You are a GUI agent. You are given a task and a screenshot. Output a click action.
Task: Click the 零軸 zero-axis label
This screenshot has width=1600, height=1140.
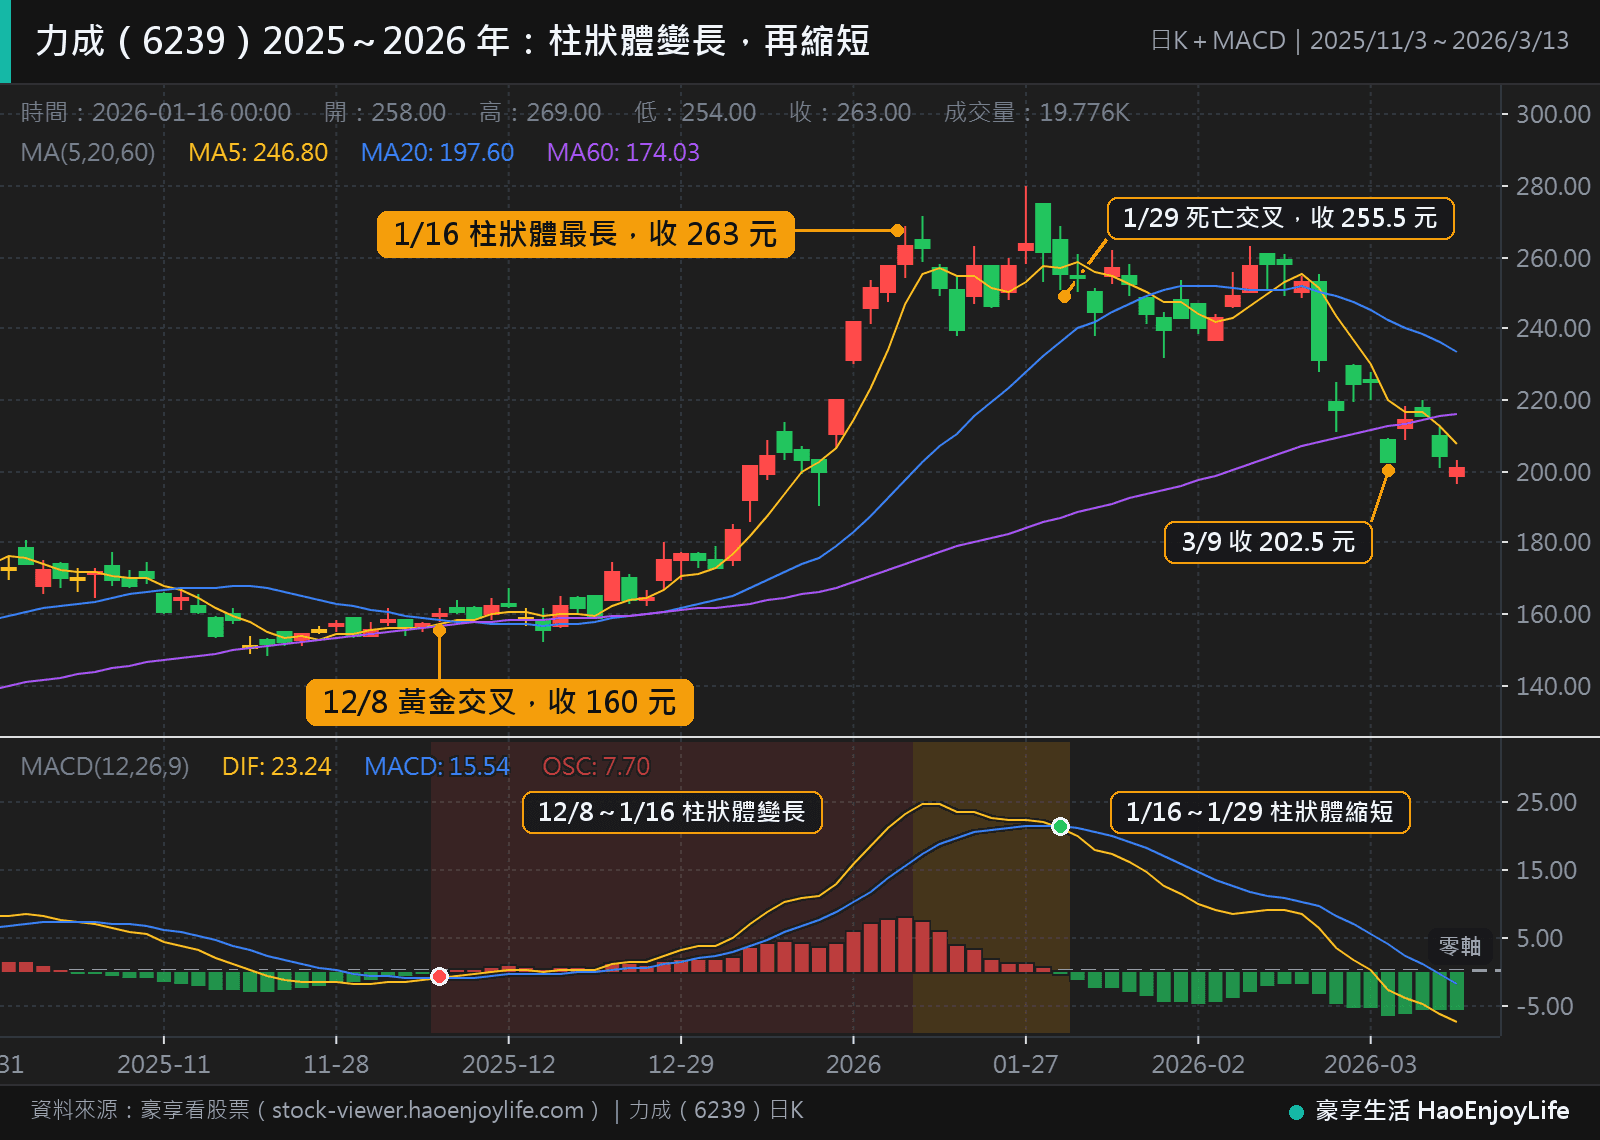point(1460,945)
